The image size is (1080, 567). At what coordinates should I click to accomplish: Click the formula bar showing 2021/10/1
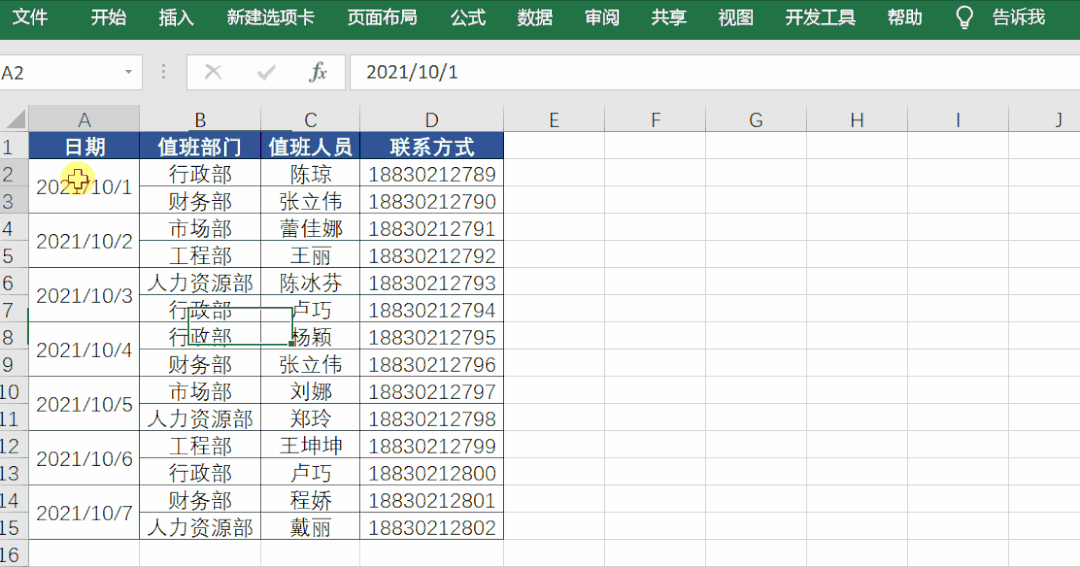715,72
